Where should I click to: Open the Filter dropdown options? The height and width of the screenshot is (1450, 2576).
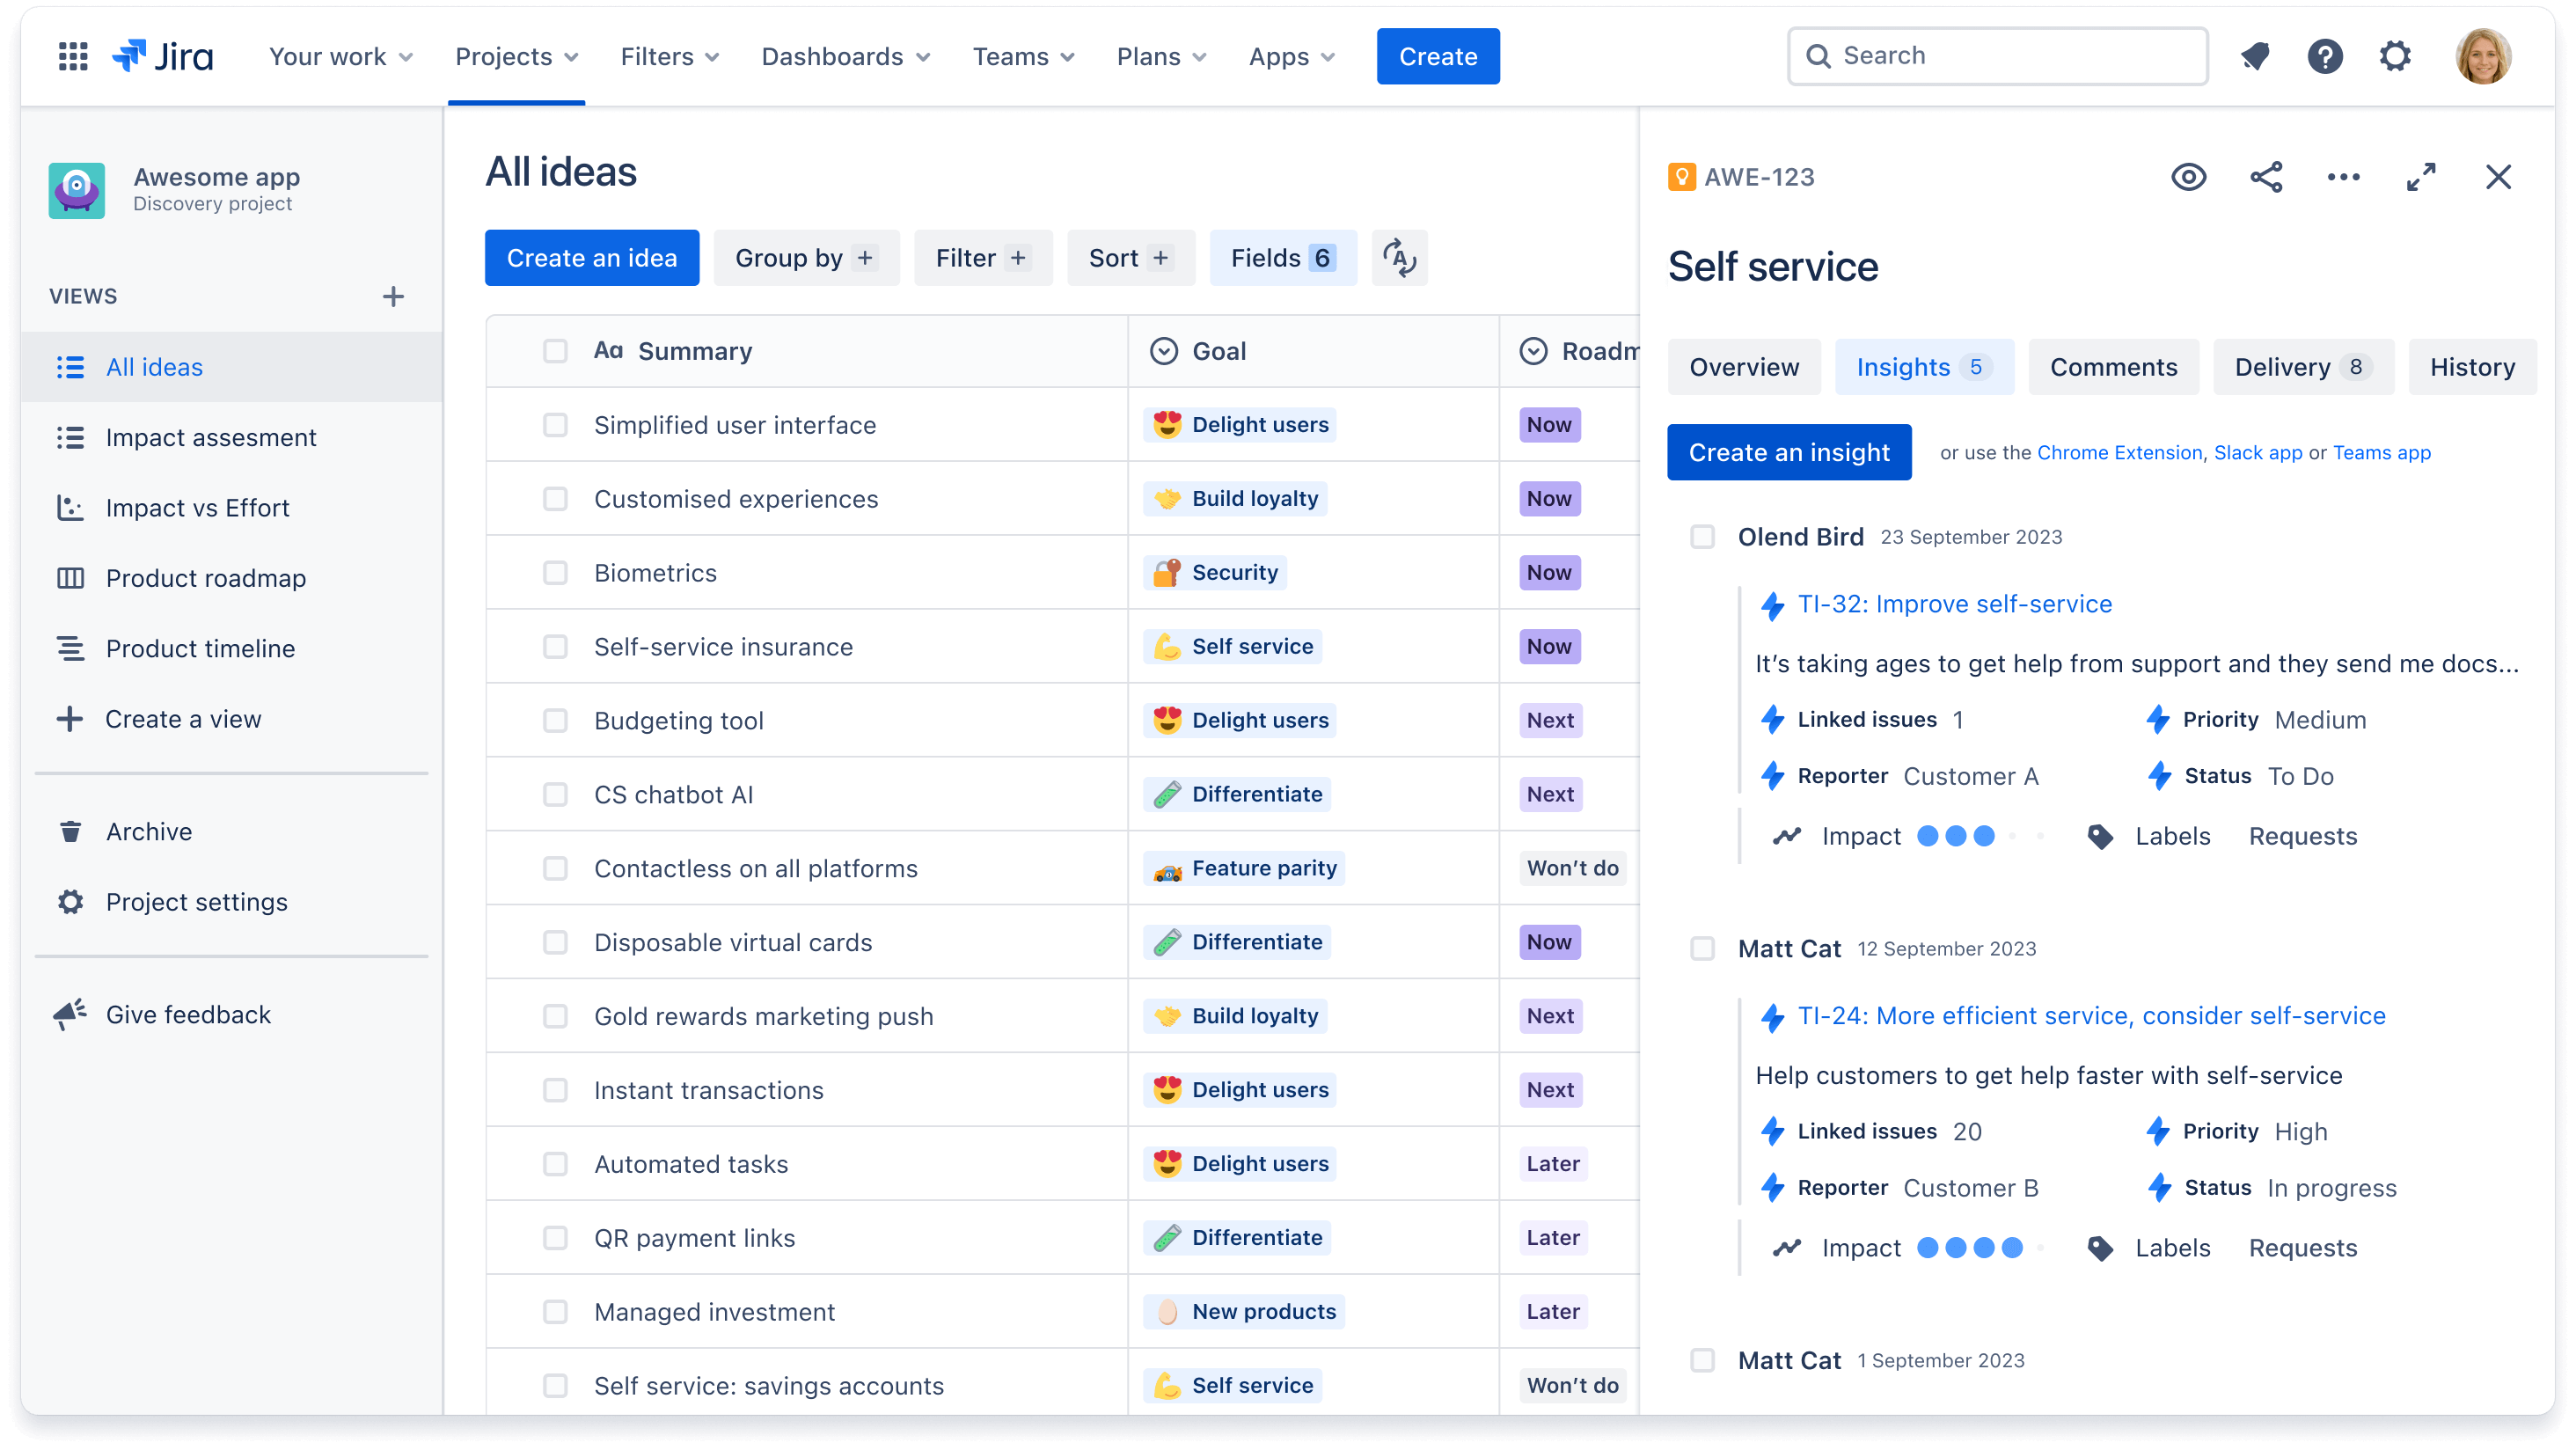click(x=982, y=259)
